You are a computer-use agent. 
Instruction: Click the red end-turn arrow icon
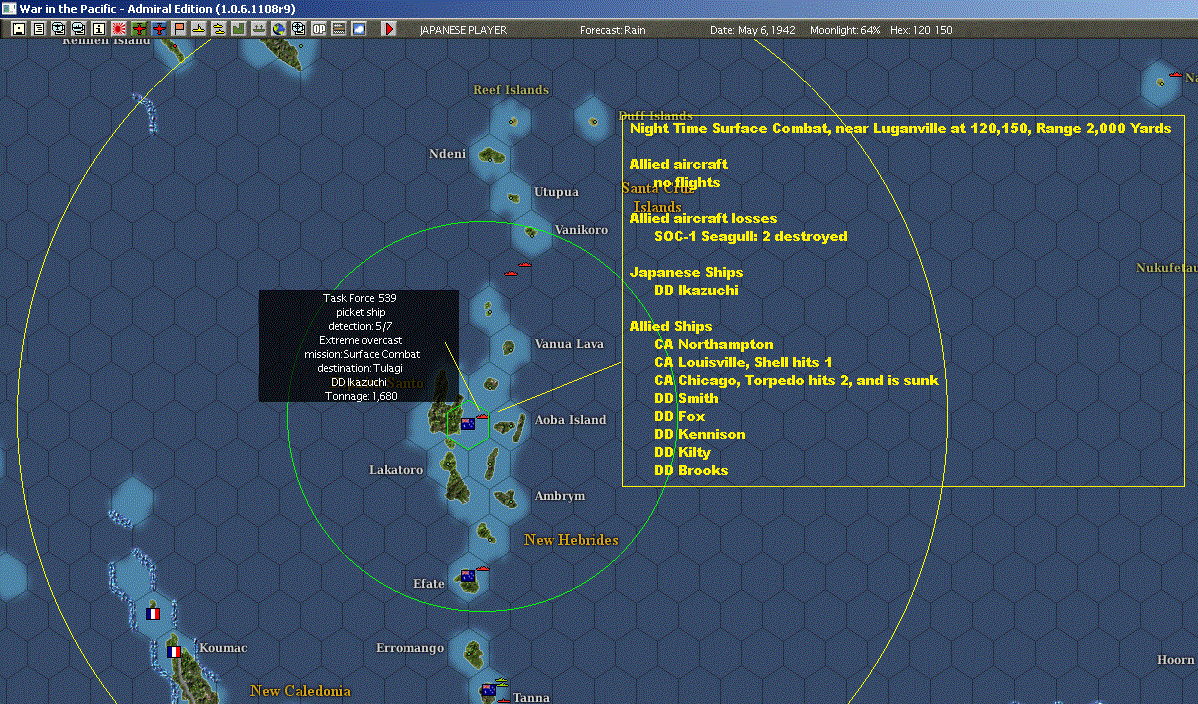tap(389, 29)
